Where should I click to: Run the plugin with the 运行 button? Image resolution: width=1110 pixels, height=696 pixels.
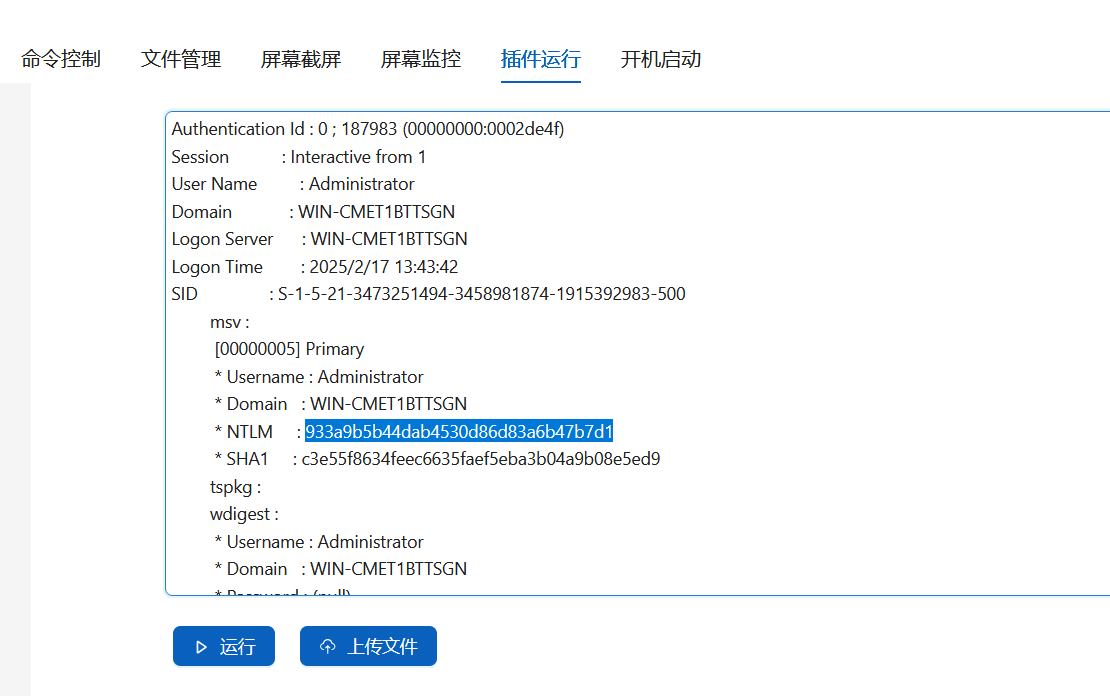224,646
